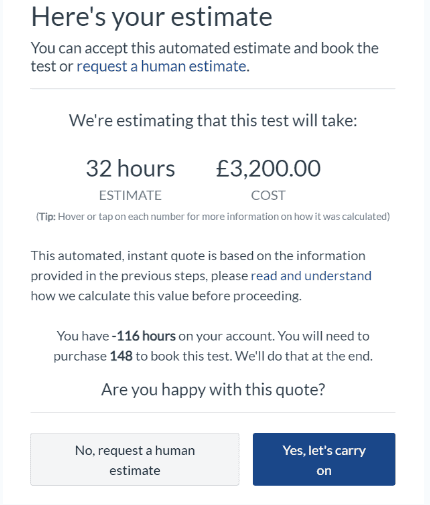
Task: Click the 'Are you happy with this quote?' text
Action: pos(213,389)
